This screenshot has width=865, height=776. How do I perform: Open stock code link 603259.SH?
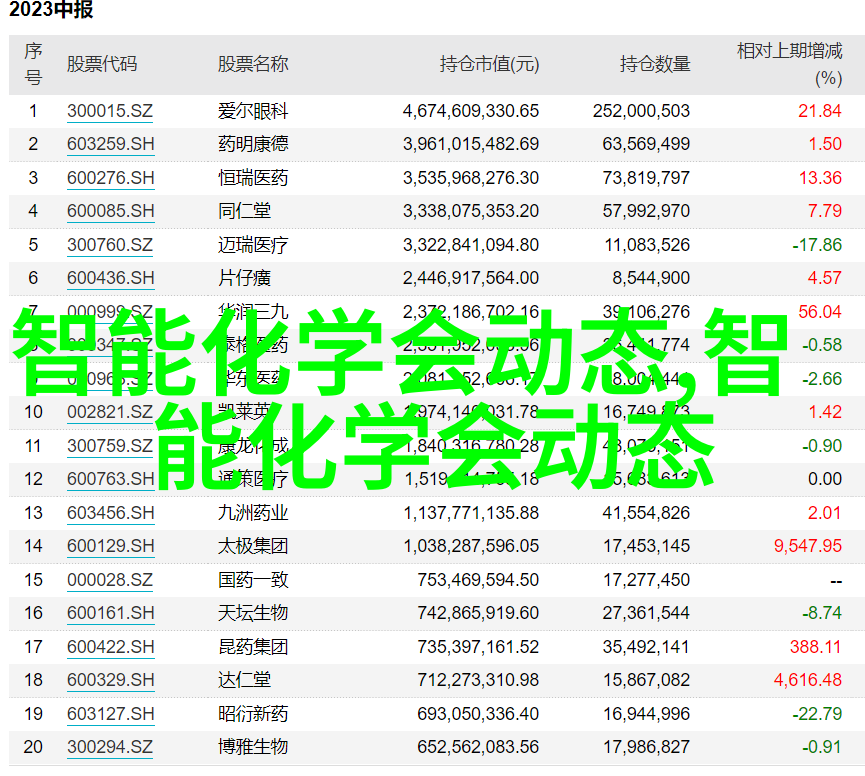(x=110, y=145)
